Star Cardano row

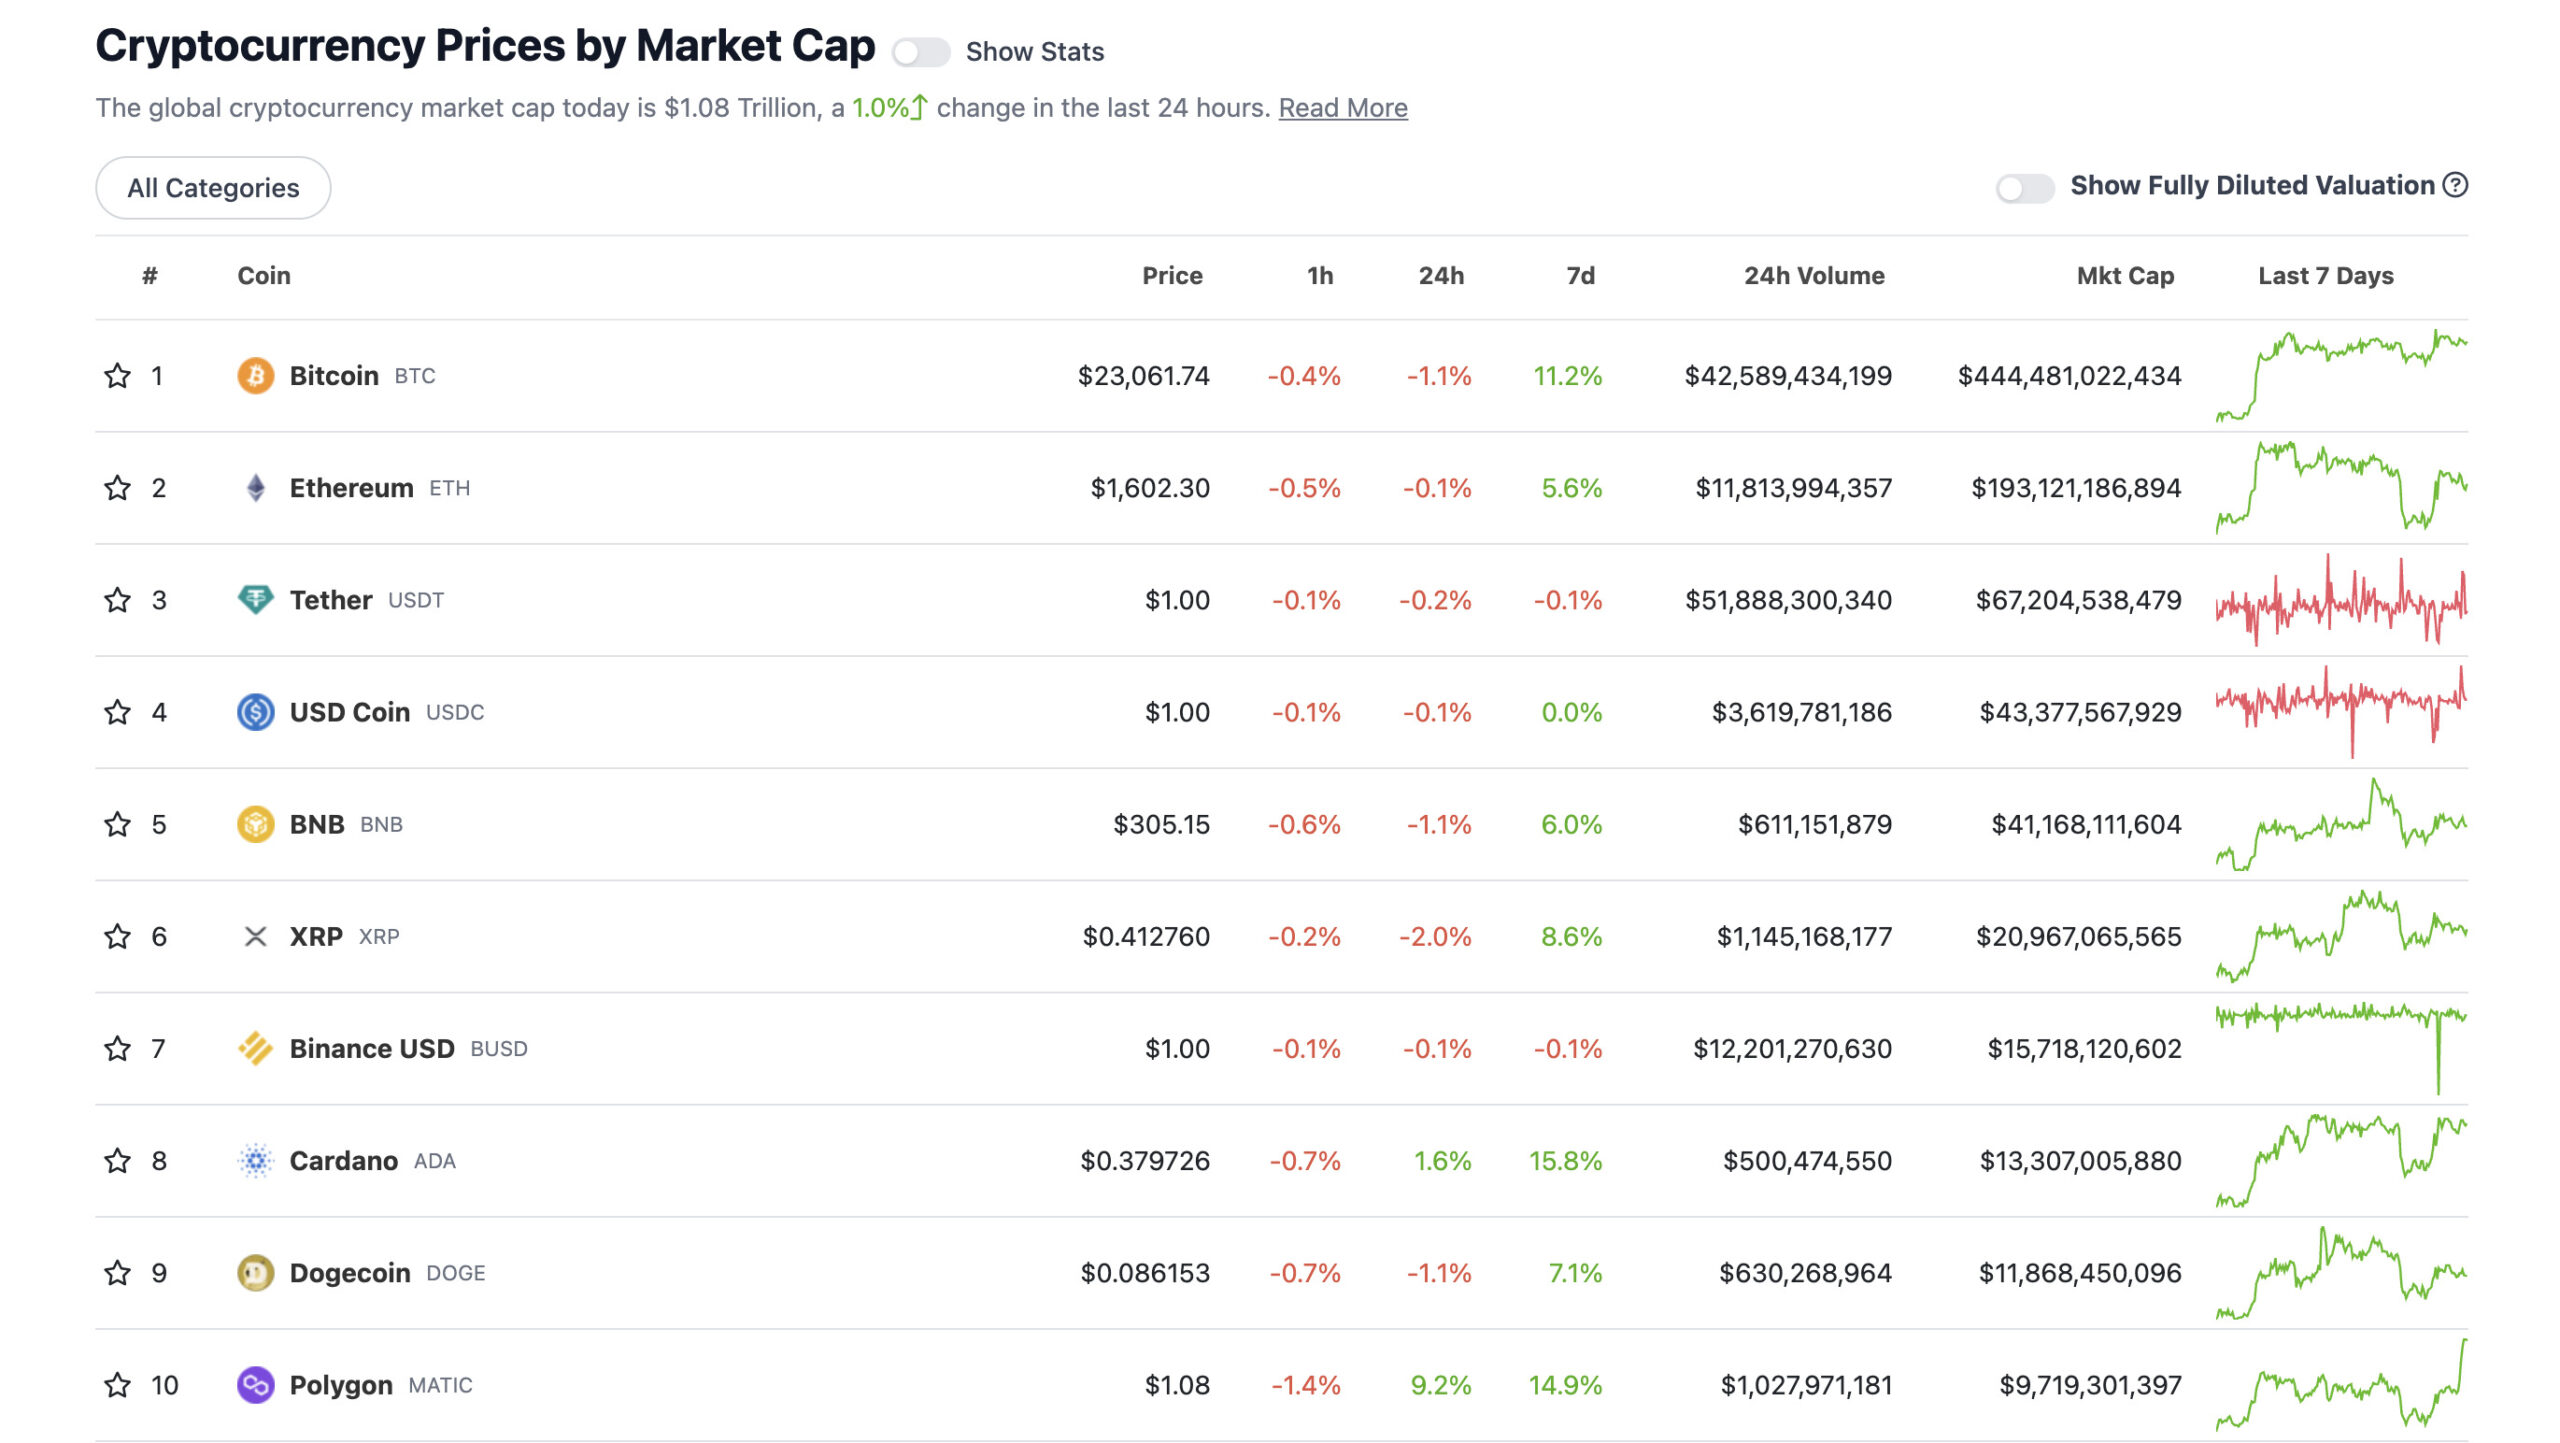[x=117, y=1160]
